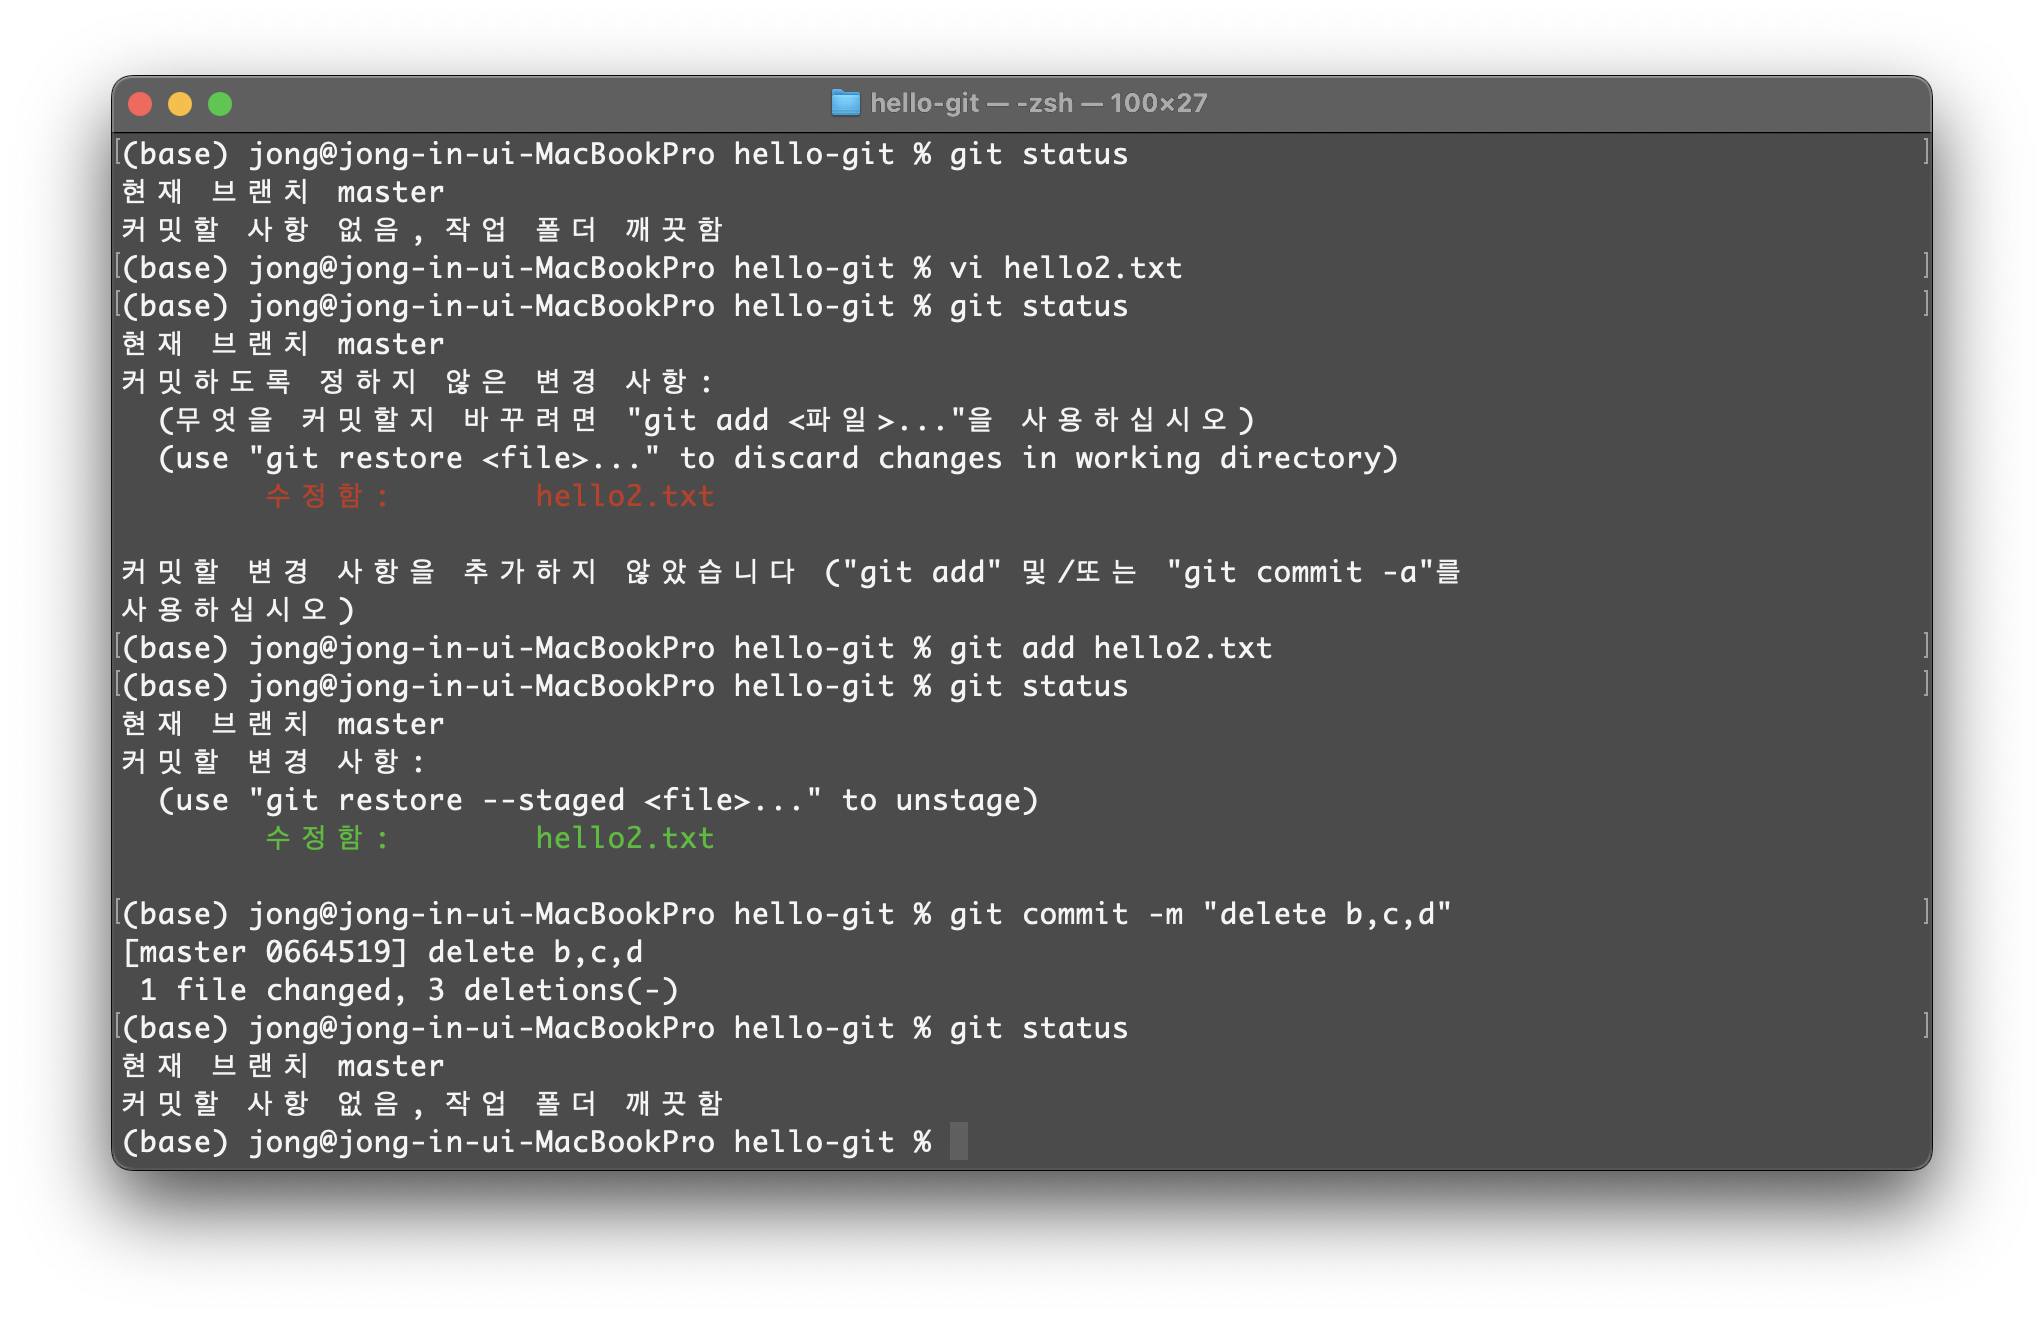Screen dimensions: 2044x1318
Task: Click the "git restore --staged" hint text
Action: point(445,800)
